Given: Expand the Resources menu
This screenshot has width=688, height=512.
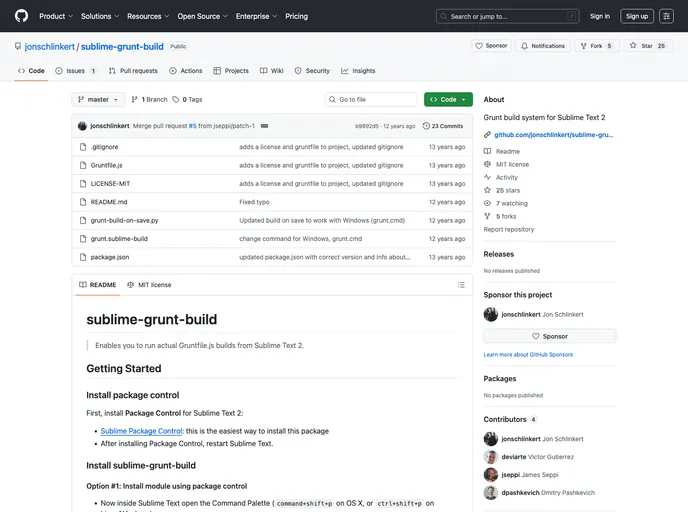Looking at the screenshot, I should 148,16.
